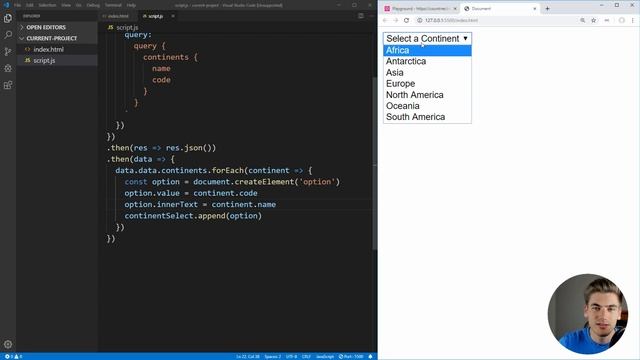Click the Chrome profile avatar icon
The width and height of the screenshot is (640, 360).
coord(621,20)
